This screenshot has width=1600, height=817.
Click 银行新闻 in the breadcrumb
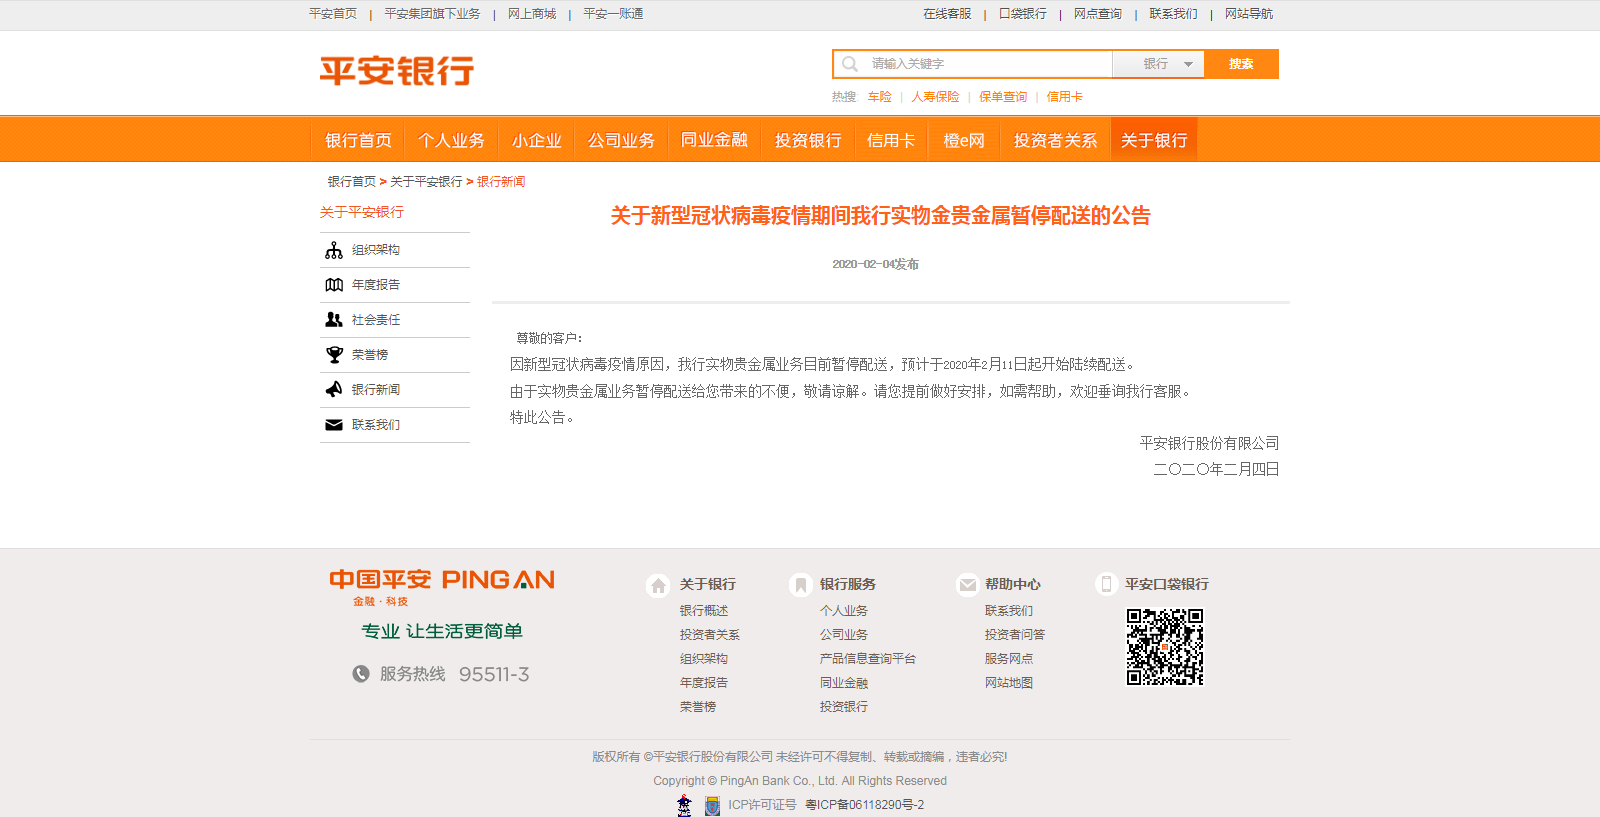click(501, 182)
